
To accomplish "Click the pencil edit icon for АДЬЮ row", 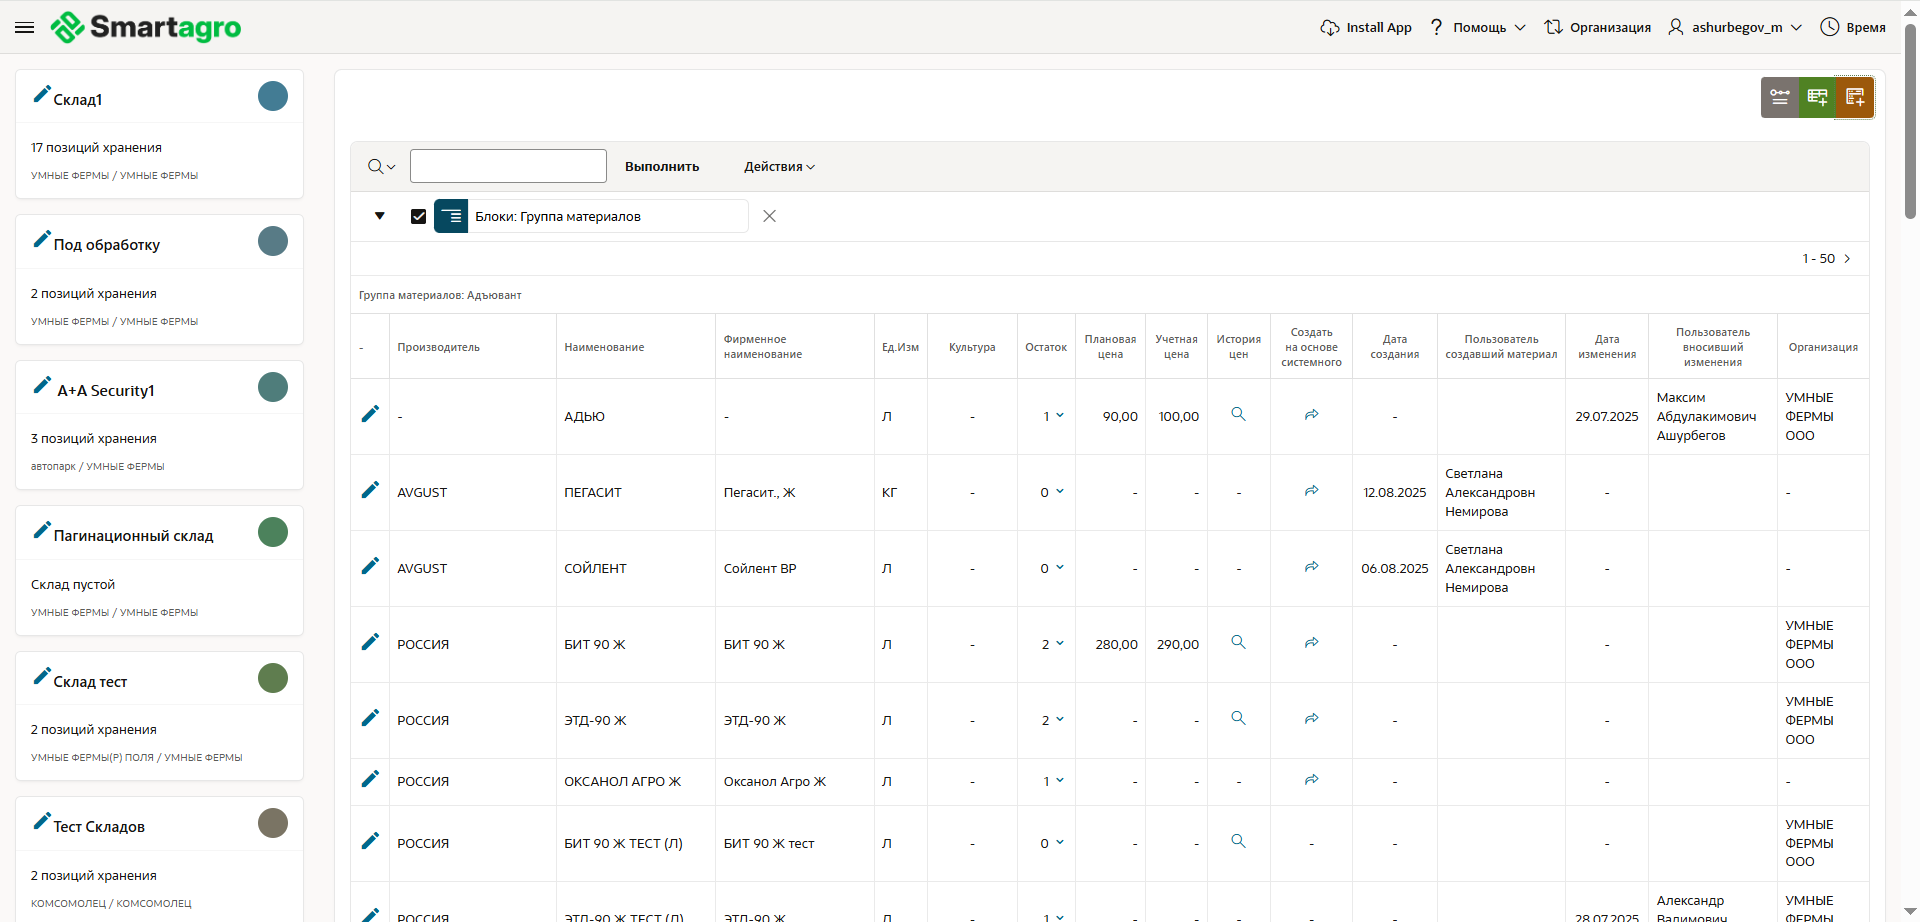I will (370, 414).
